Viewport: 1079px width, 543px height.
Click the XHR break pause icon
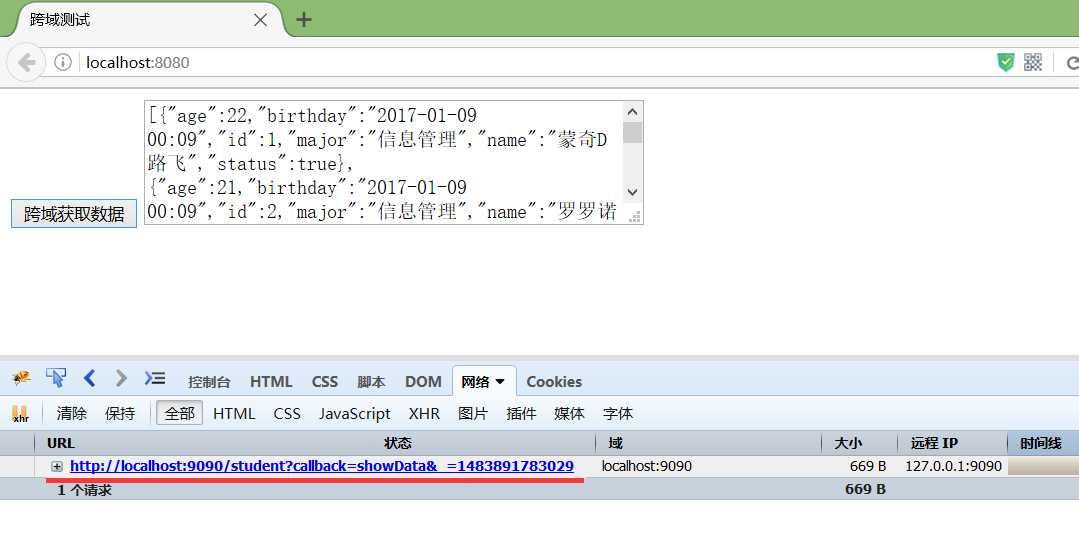pyautogui.click(x=21, y=413)
